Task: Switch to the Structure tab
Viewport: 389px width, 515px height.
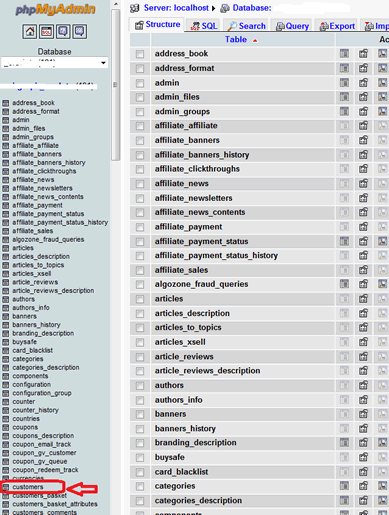Action: tap(157, 25)
